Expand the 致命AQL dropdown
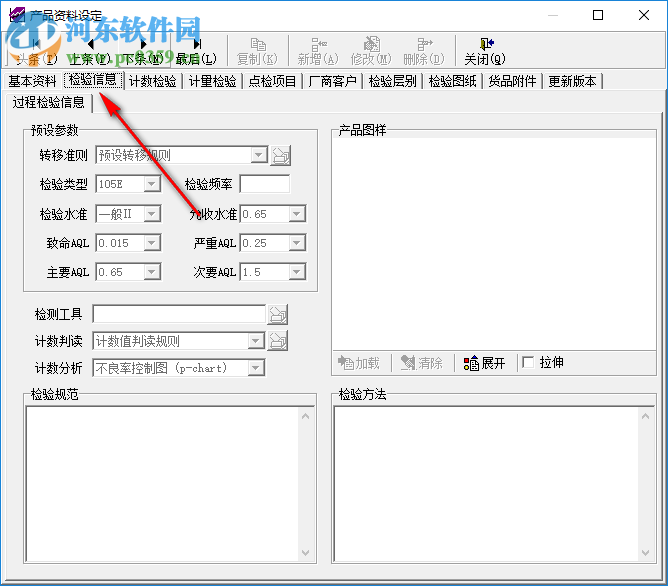Viewport: 668px width, 586px height. pyautogui.click(x=152, y=243)
